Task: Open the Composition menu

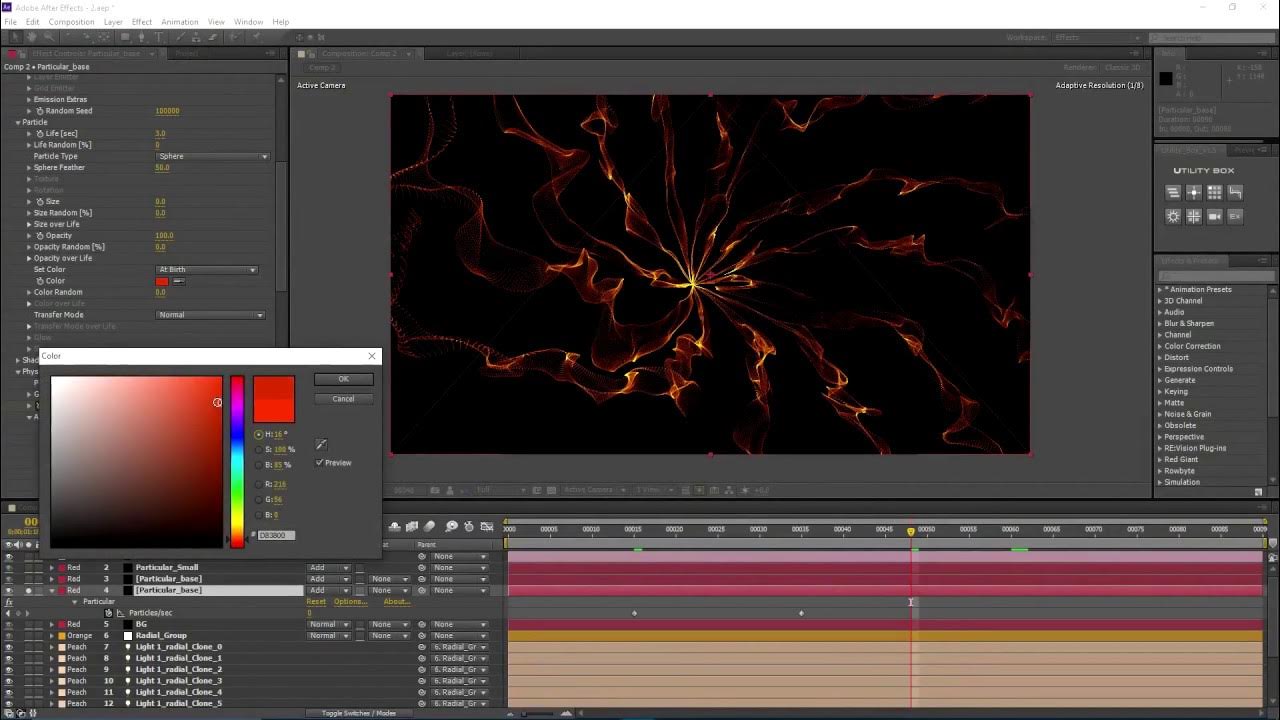Action: [71, 21]
